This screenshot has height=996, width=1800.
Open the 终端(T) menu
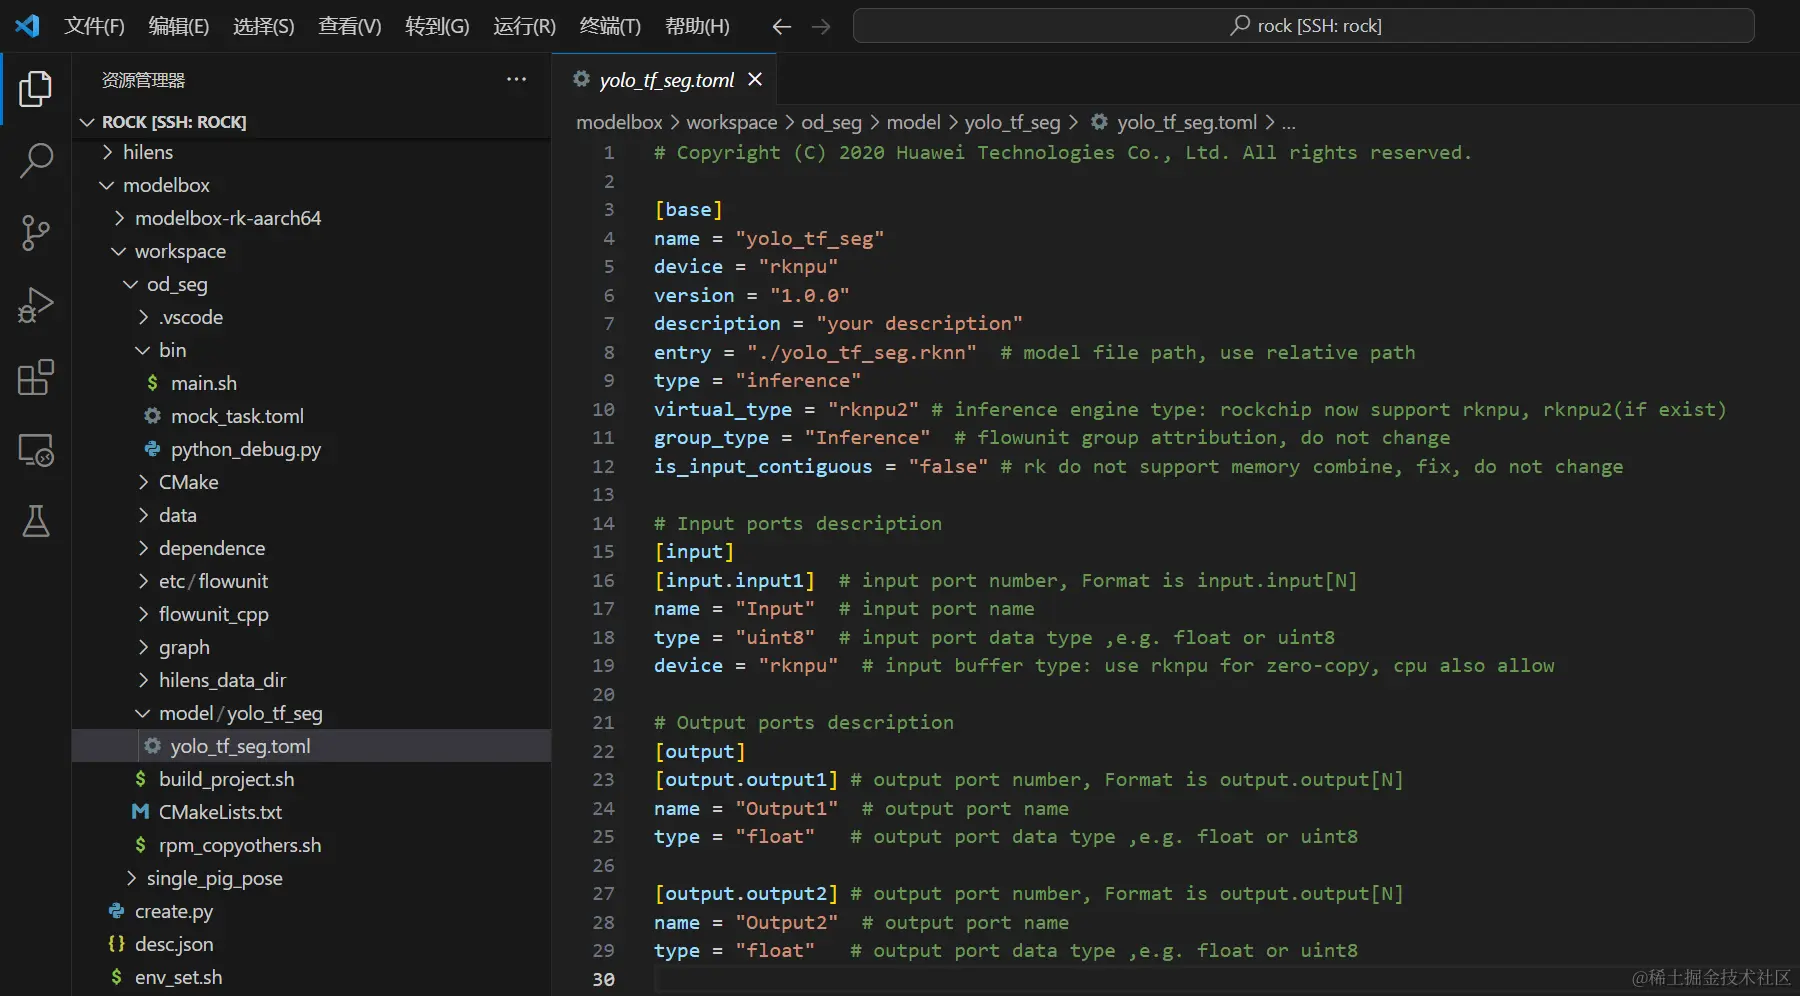(610, 26)
